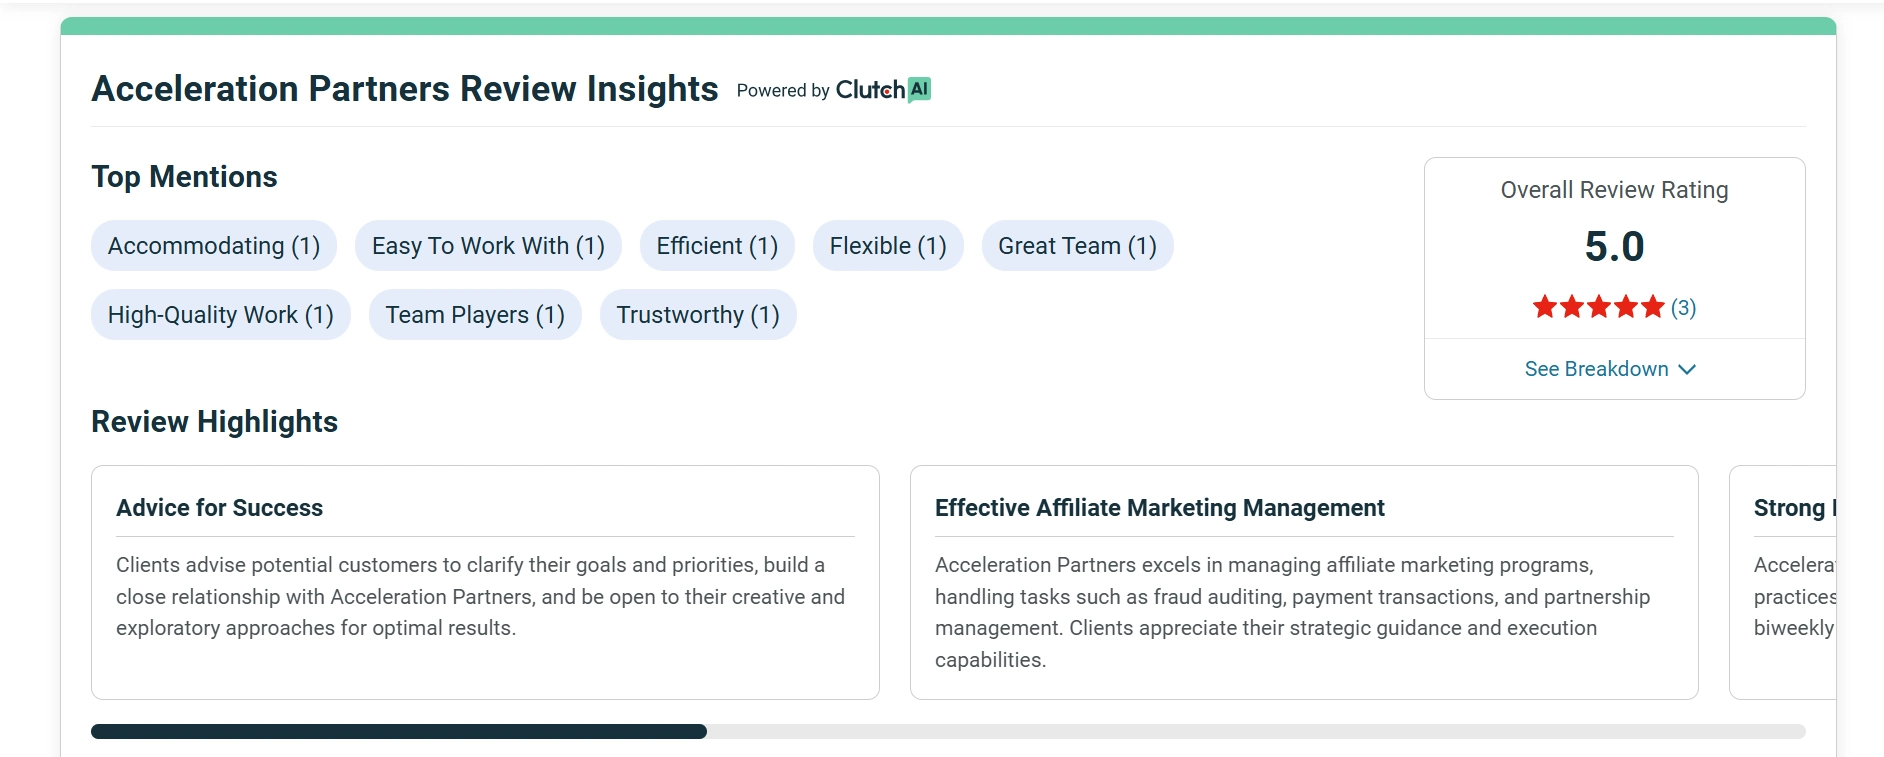Click the High-Quality Work (1) tag
The image size is (1884, 757).
(221, 315)
